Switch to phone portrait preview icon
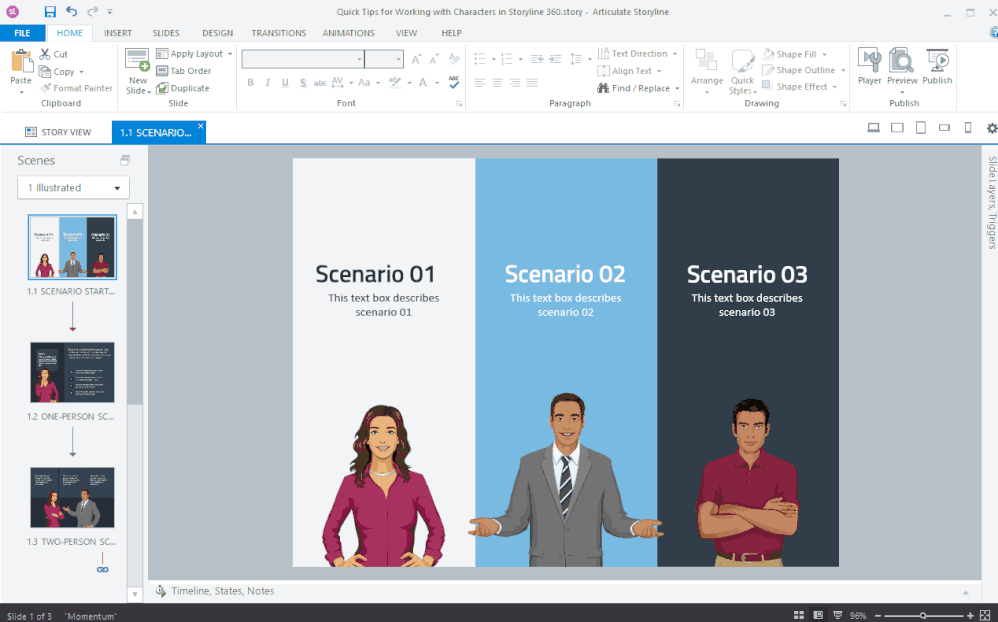 click(967, 128)
